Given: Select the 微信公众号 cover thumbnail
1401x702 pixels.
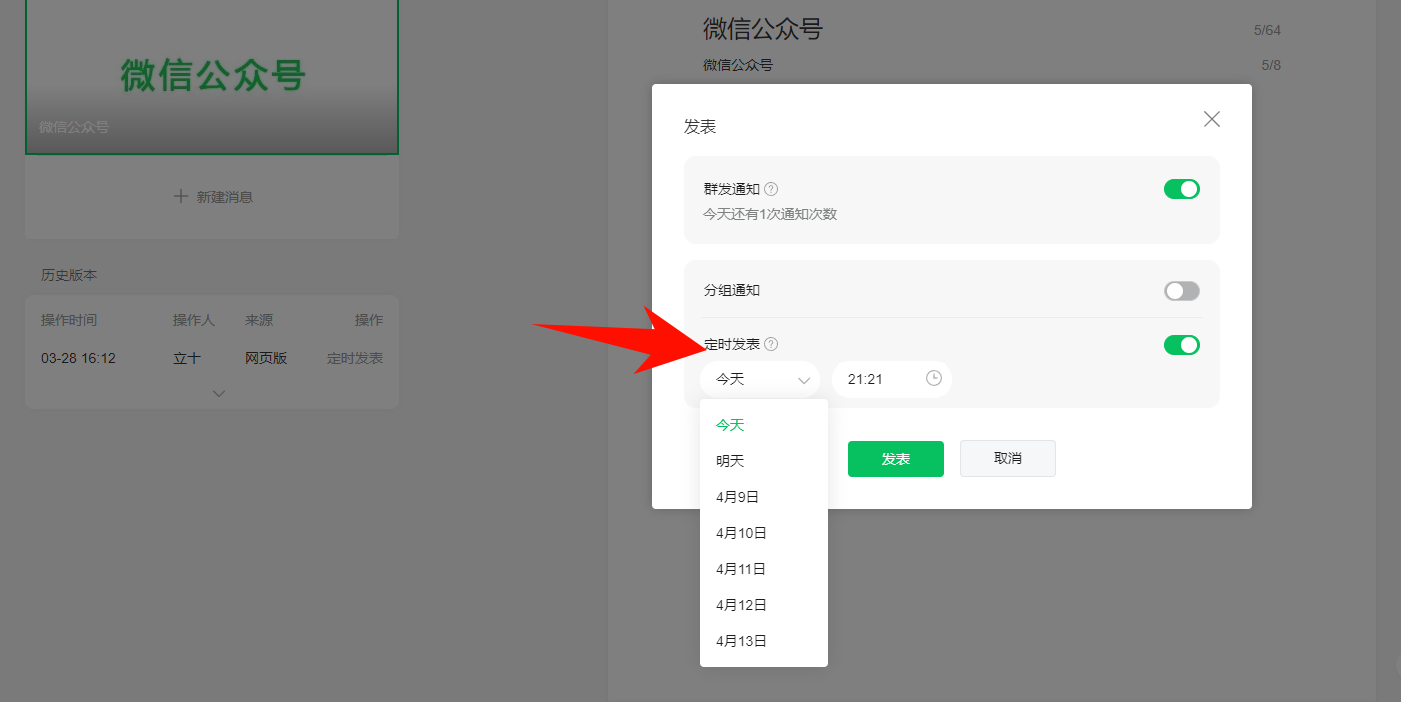Looking at the screenshot, I should pyautogui.click(x=212, y=77).
